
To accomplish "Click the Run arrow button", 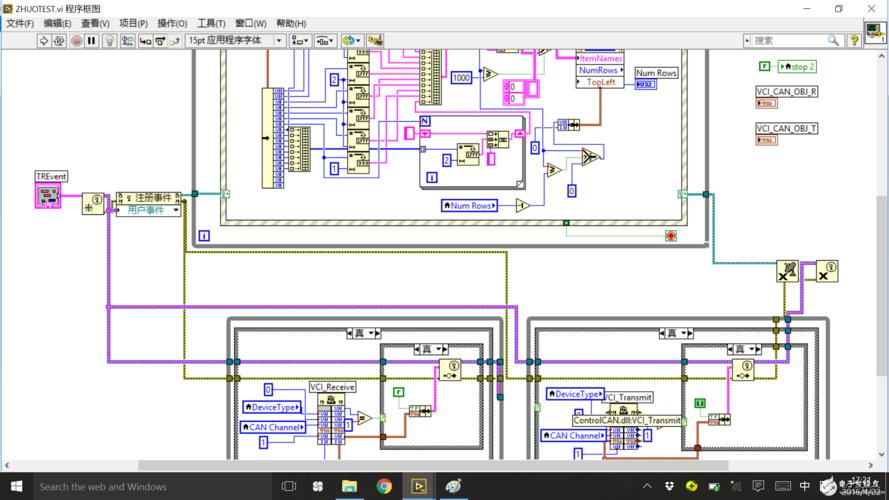I will 44,41.
